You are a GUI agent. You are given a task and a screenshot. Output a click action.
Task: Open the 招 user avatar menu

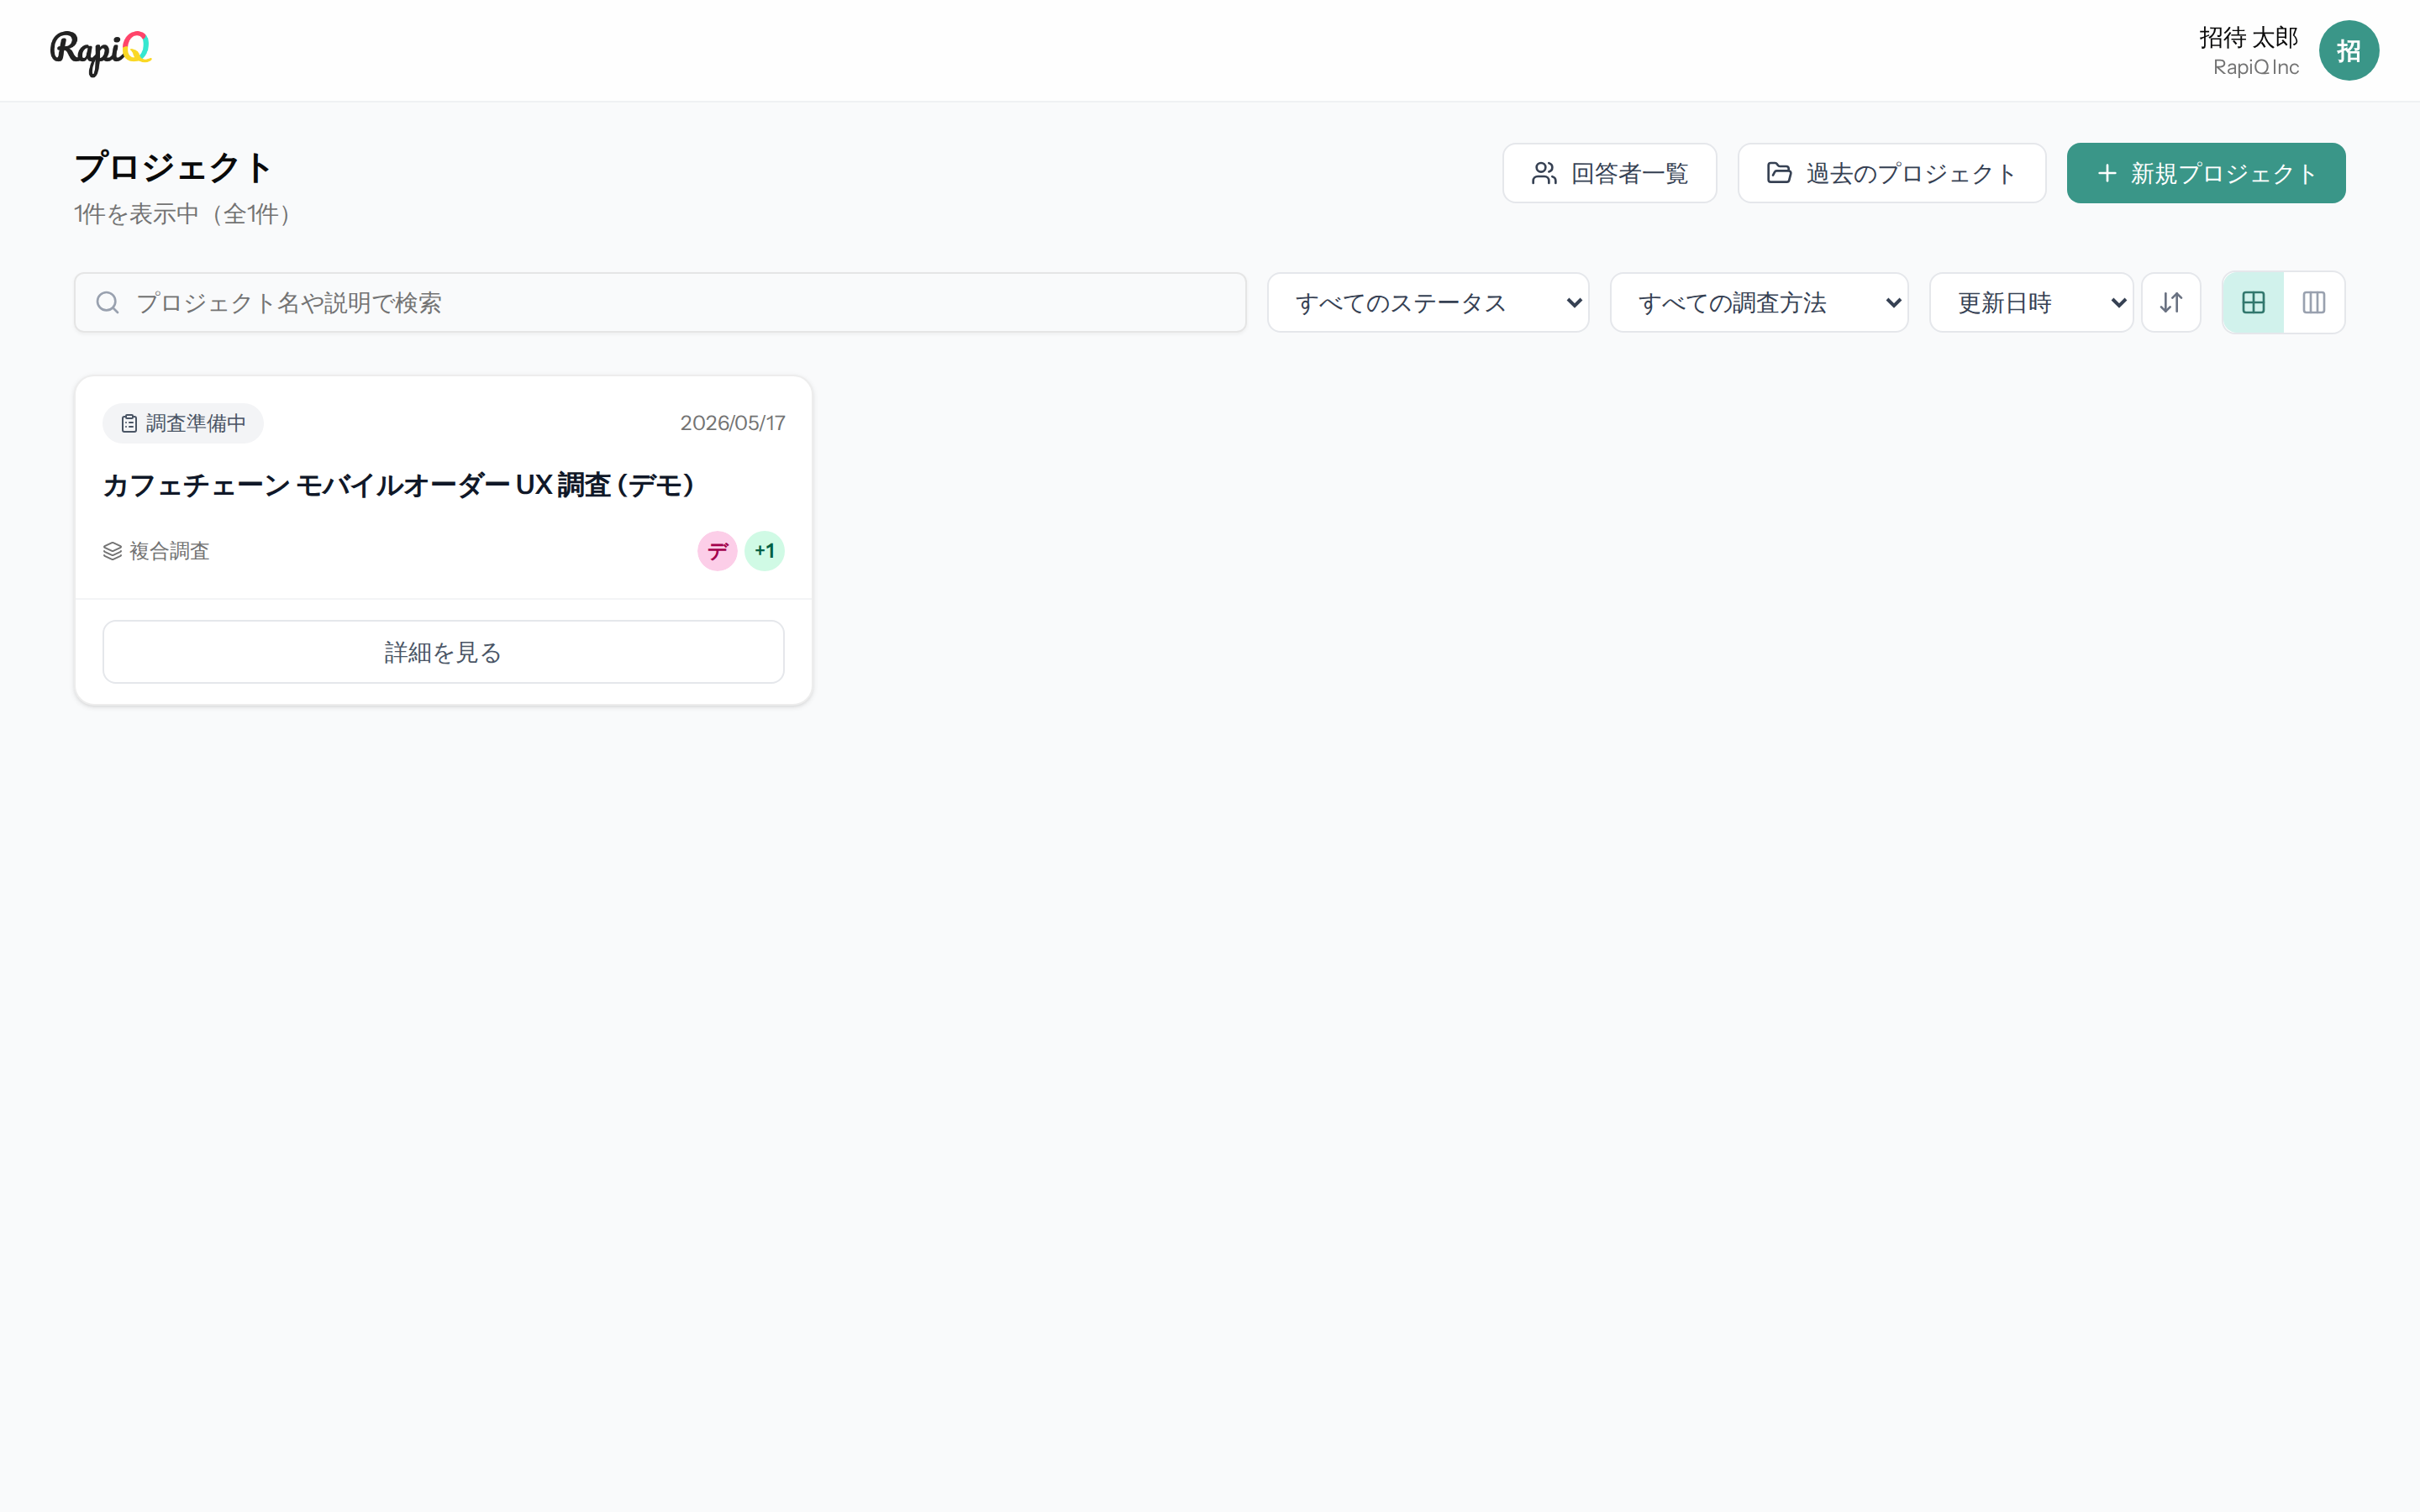tap(2348, 51)
